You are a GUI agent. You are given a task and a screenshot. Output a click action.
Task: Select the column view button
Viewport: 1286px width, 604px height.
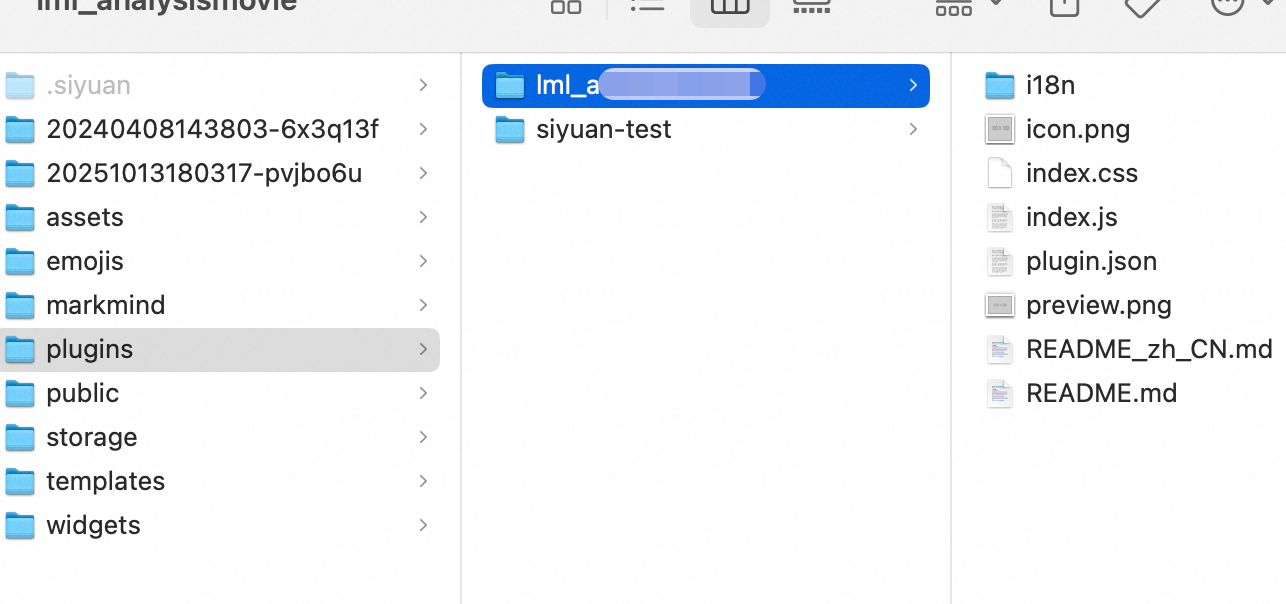point(730,7)
